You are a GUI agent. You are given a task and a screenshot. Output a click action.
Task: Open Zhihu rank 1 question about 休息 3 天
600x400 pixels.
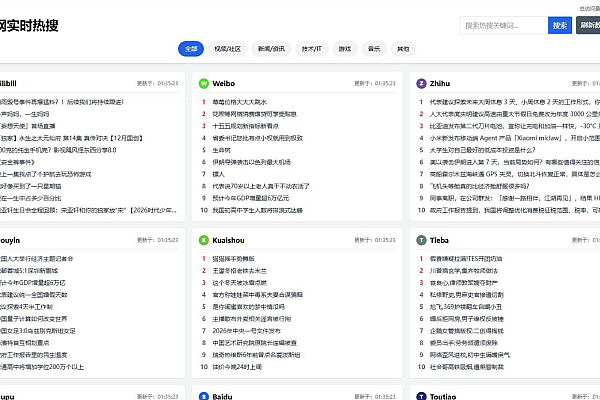pos(515,102)
